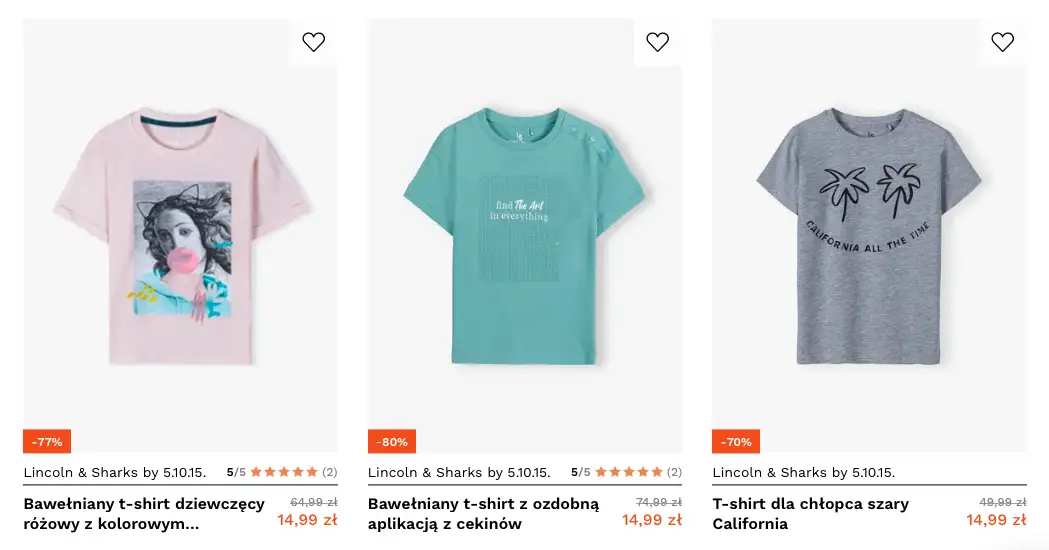The width and height of the screenshot is (1049, 550).
Task: Add pink girls' t-shirt to wishlist
Action: click(314, 42)
